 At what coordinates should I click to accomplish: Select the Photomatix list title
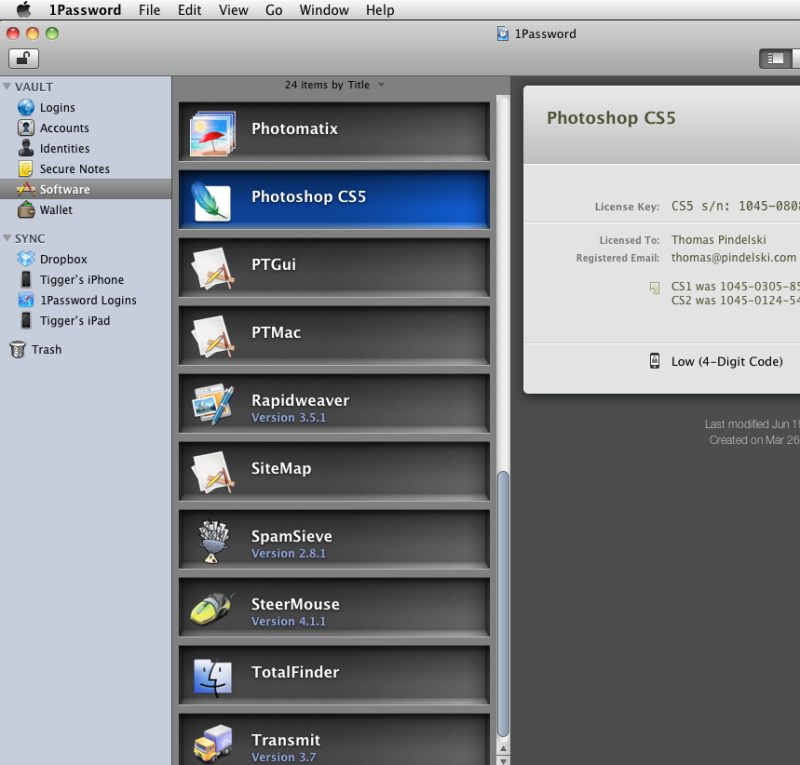[294, 129]
